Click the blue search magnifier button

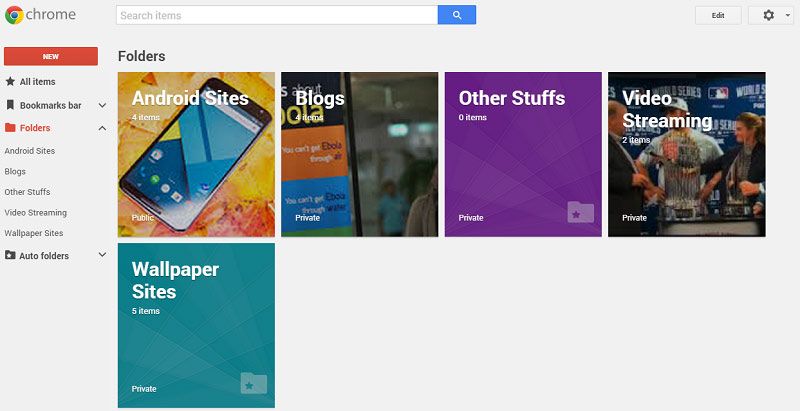point(457,15)
